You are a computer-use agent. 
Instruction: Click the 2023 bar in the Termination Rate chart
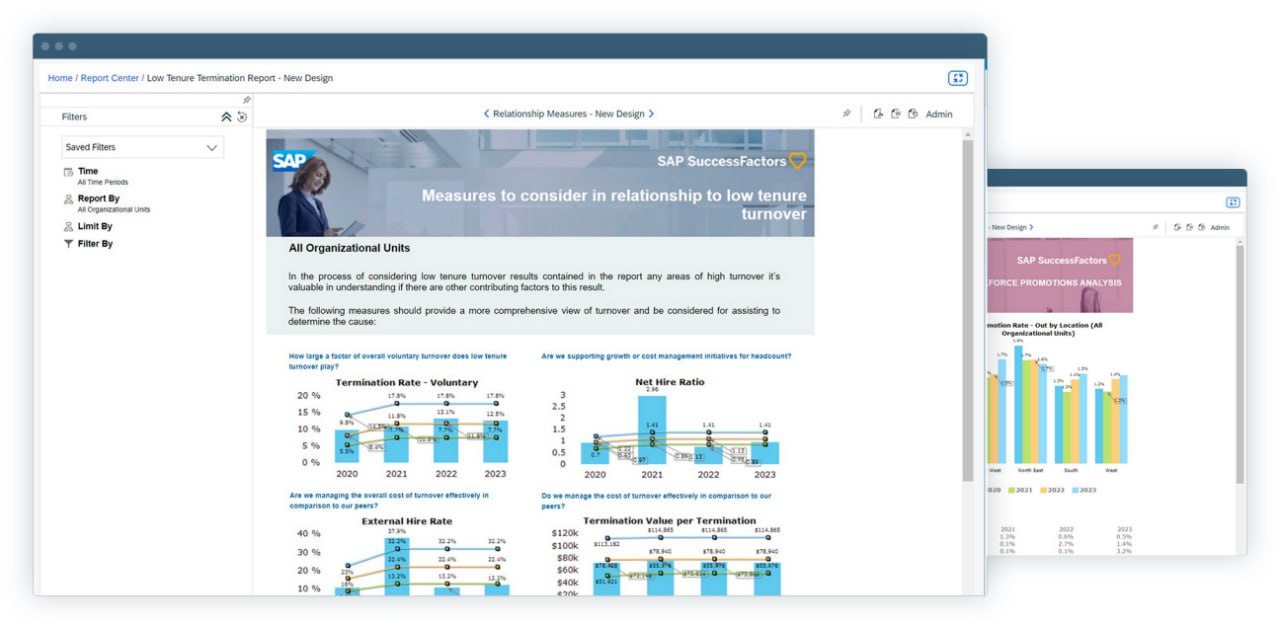tap(496, 441)
